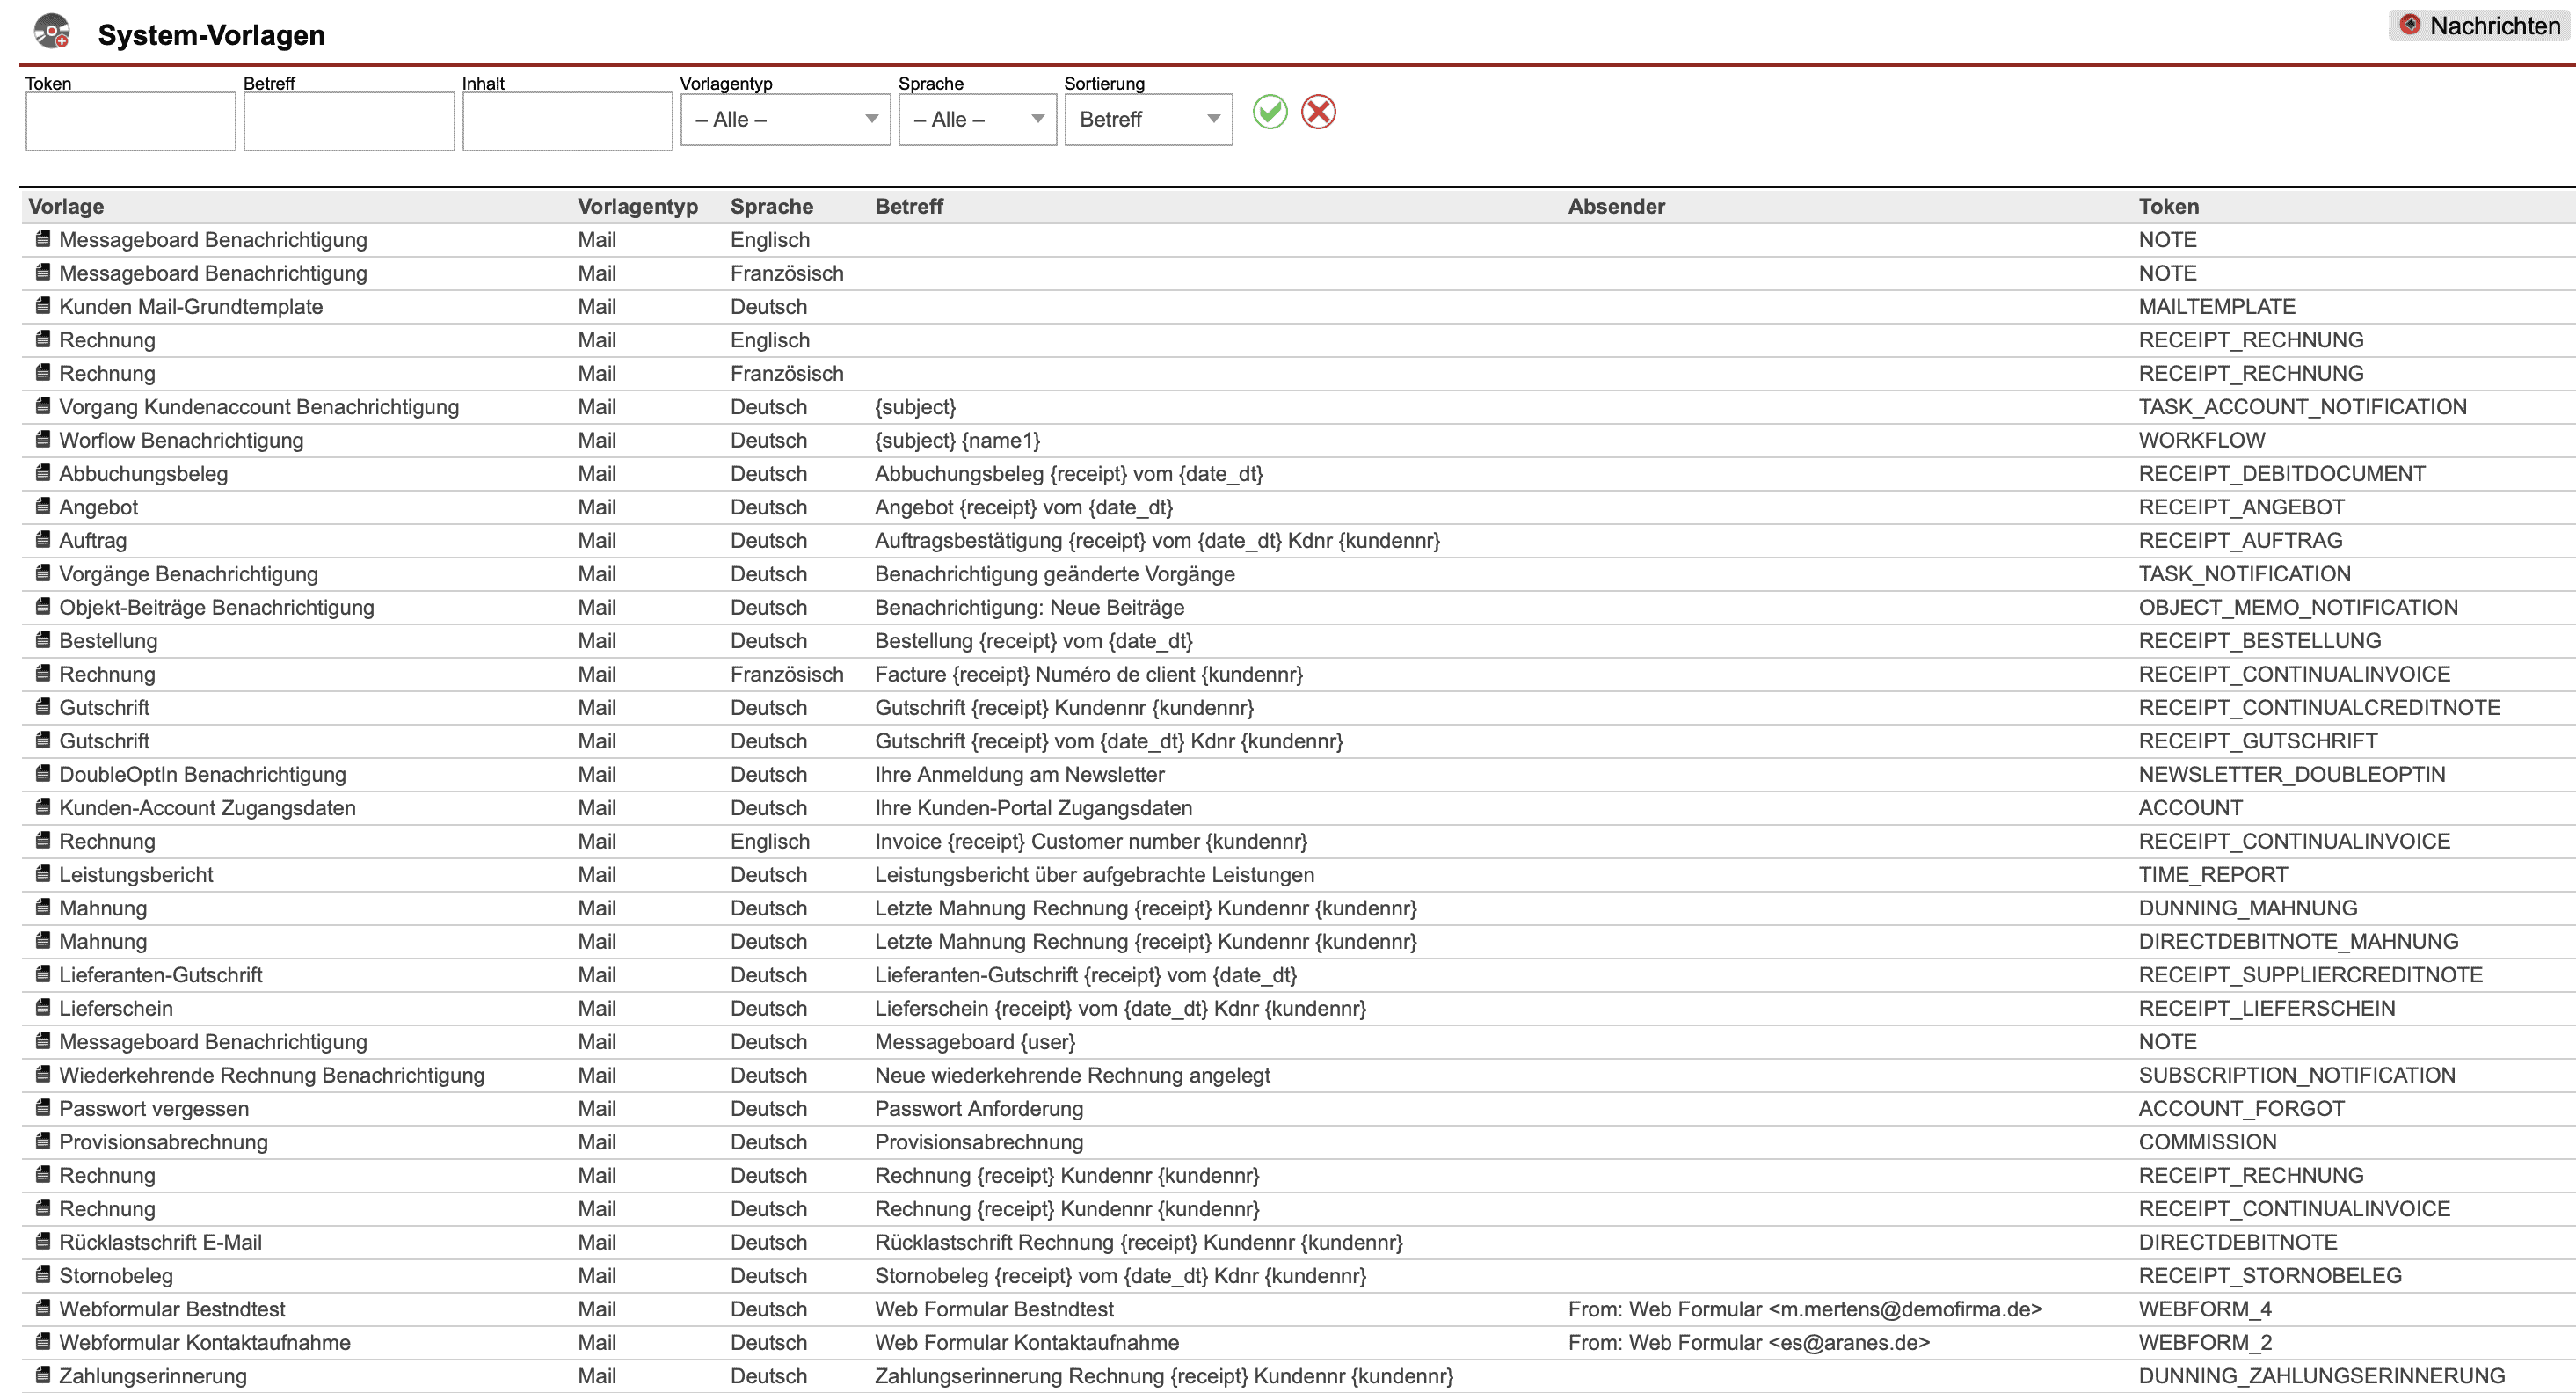2576x1393 pixels.
Task: Open the Nachrichten button
Action: click(x=2479, y=26)
